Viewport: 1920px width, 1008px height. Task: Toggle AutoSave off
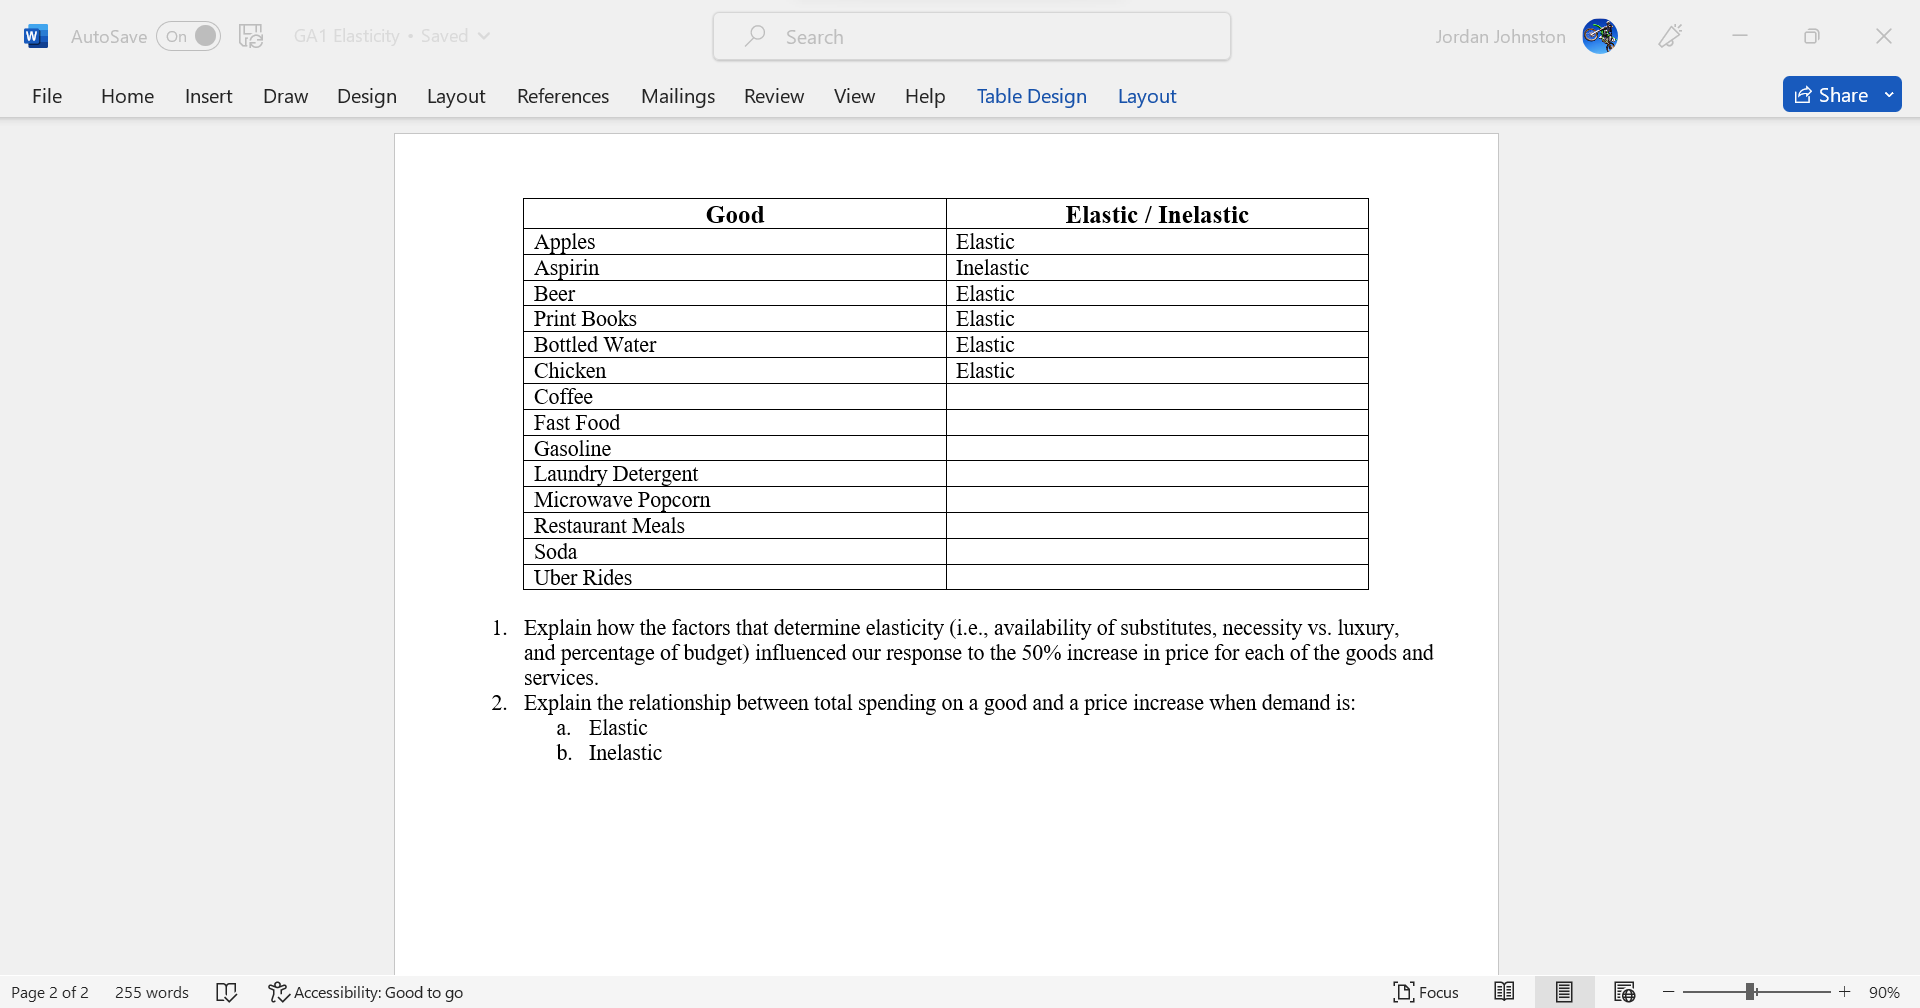188,35
